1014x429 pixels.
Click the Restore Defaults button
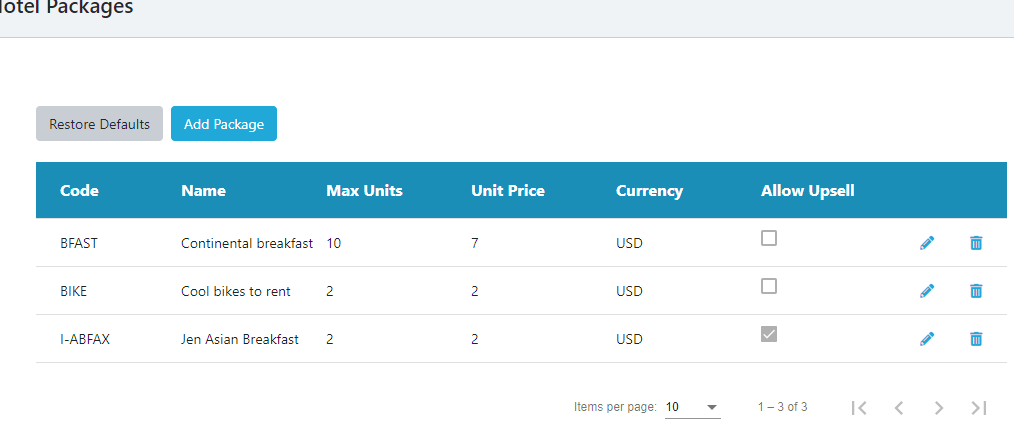(99, 124)
